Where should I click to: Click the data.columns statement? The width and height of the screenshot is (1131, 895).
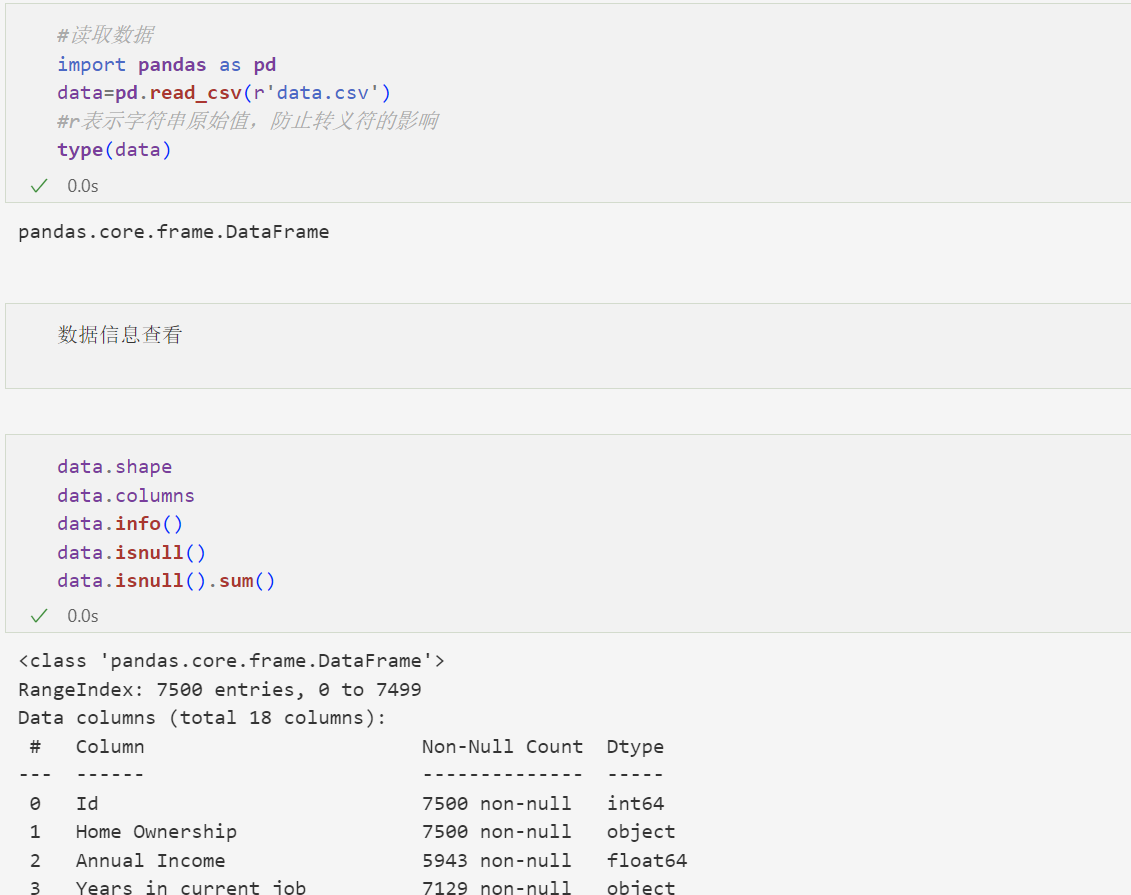tap(126, 495)
